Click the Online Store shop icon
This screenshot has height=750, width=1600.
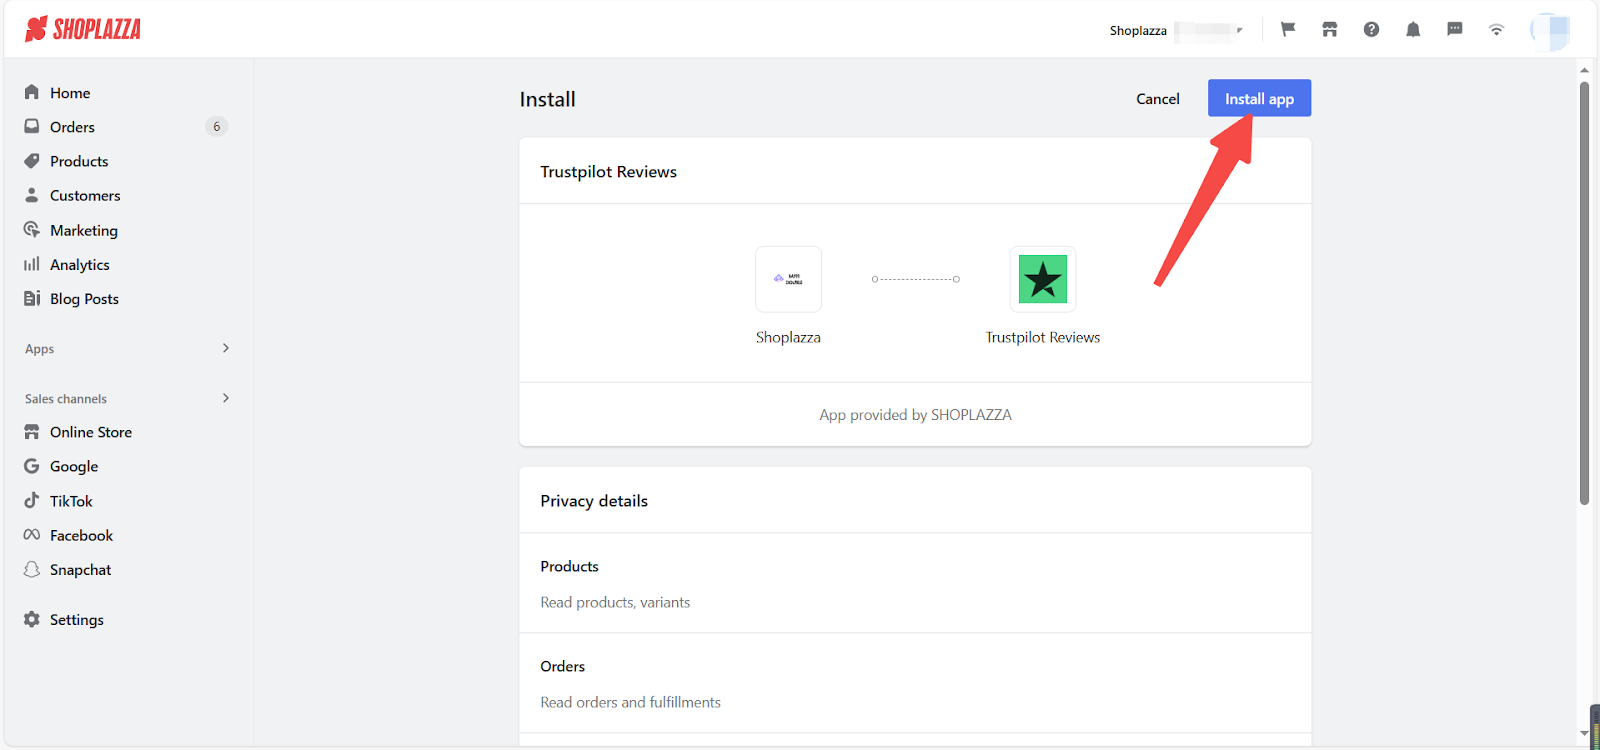point(32,432)
